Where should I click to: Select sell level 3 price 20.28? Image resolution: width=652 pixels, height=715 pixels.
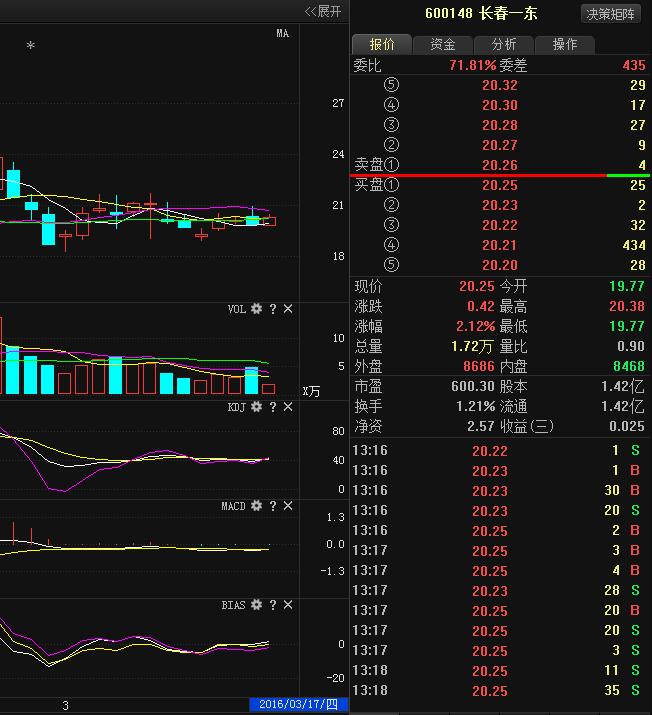click(x=500, y=125)
